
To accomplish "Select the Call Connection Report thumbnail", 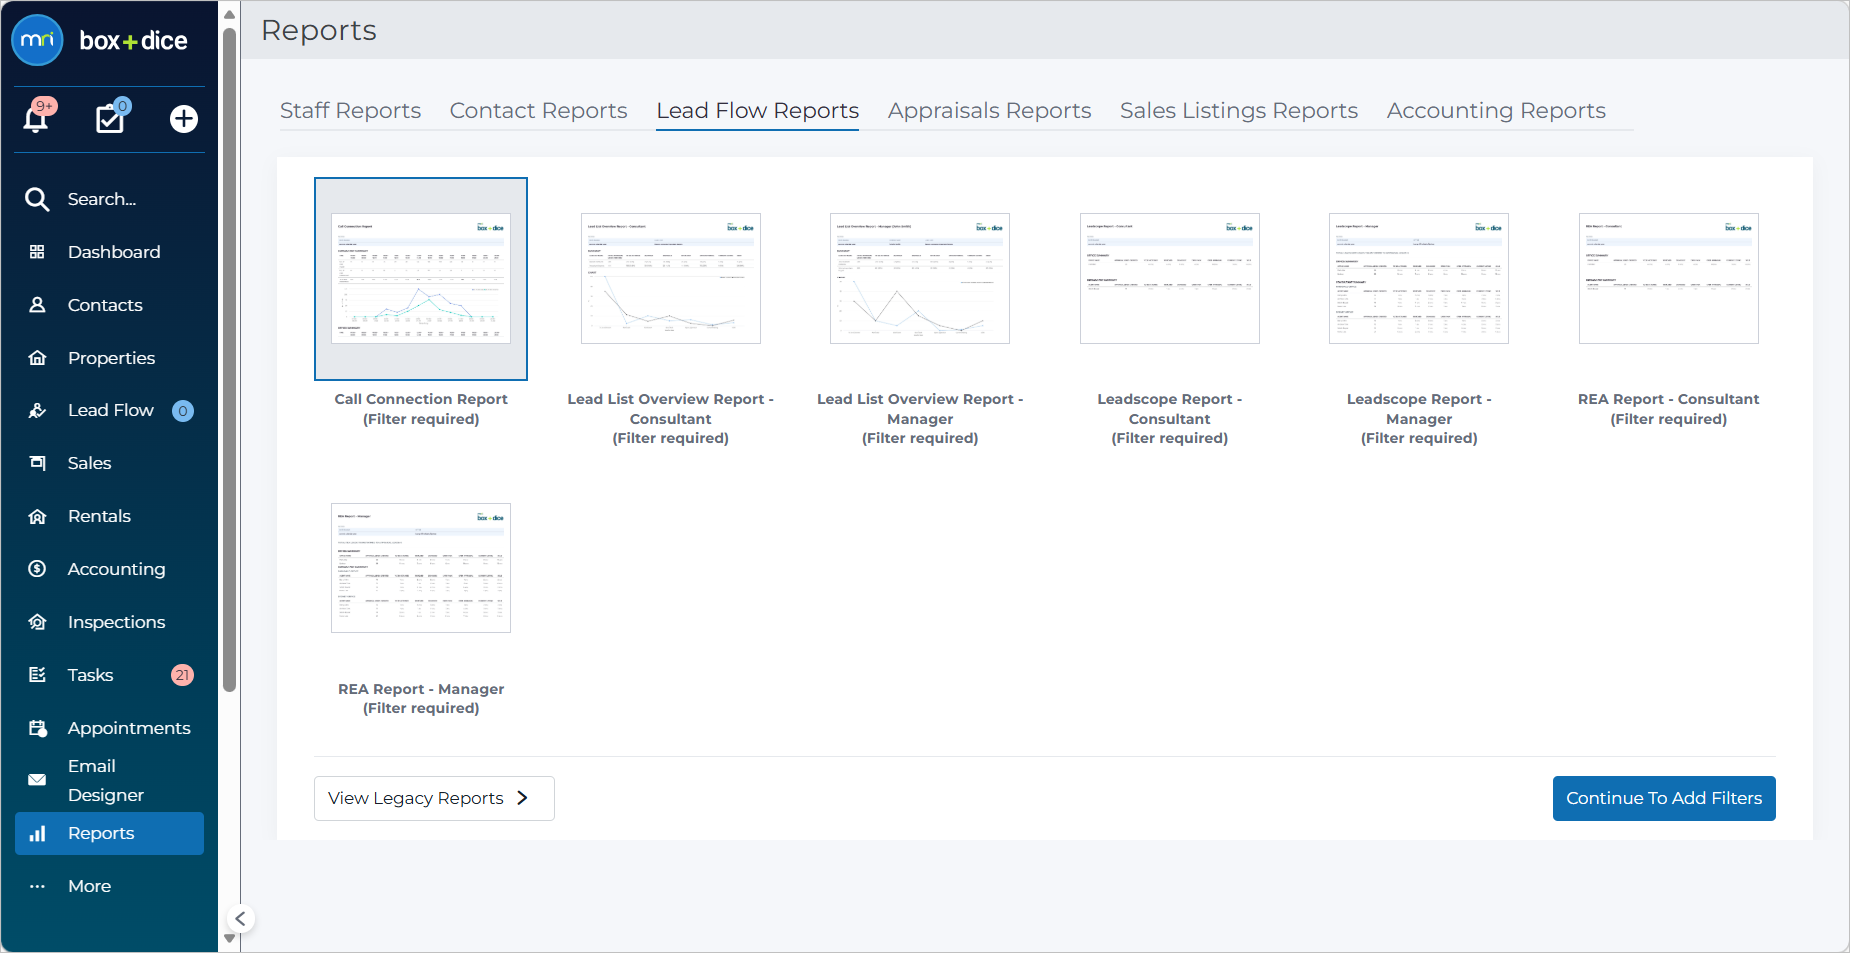I will 421,279.
